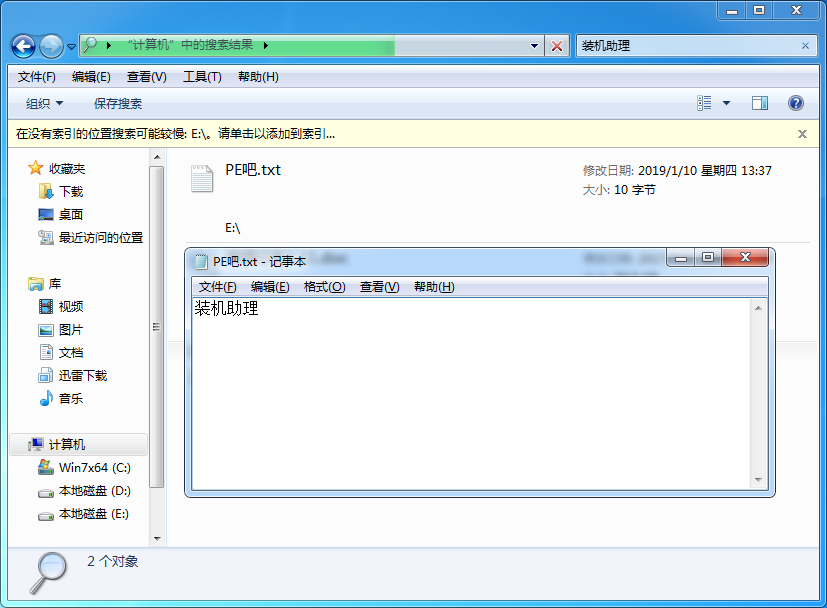Click the 保存搜索 button

pyautogui.click(x=118, y=103)
